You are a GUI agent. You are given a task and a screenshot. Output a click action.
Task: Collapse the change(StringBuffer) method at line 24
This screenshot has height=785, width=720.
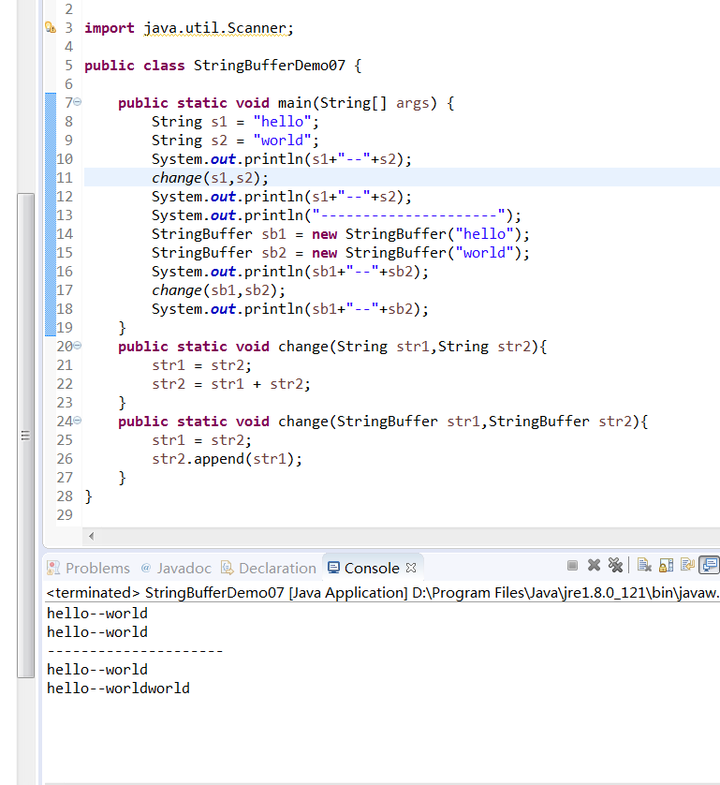[x=77, y=421]
